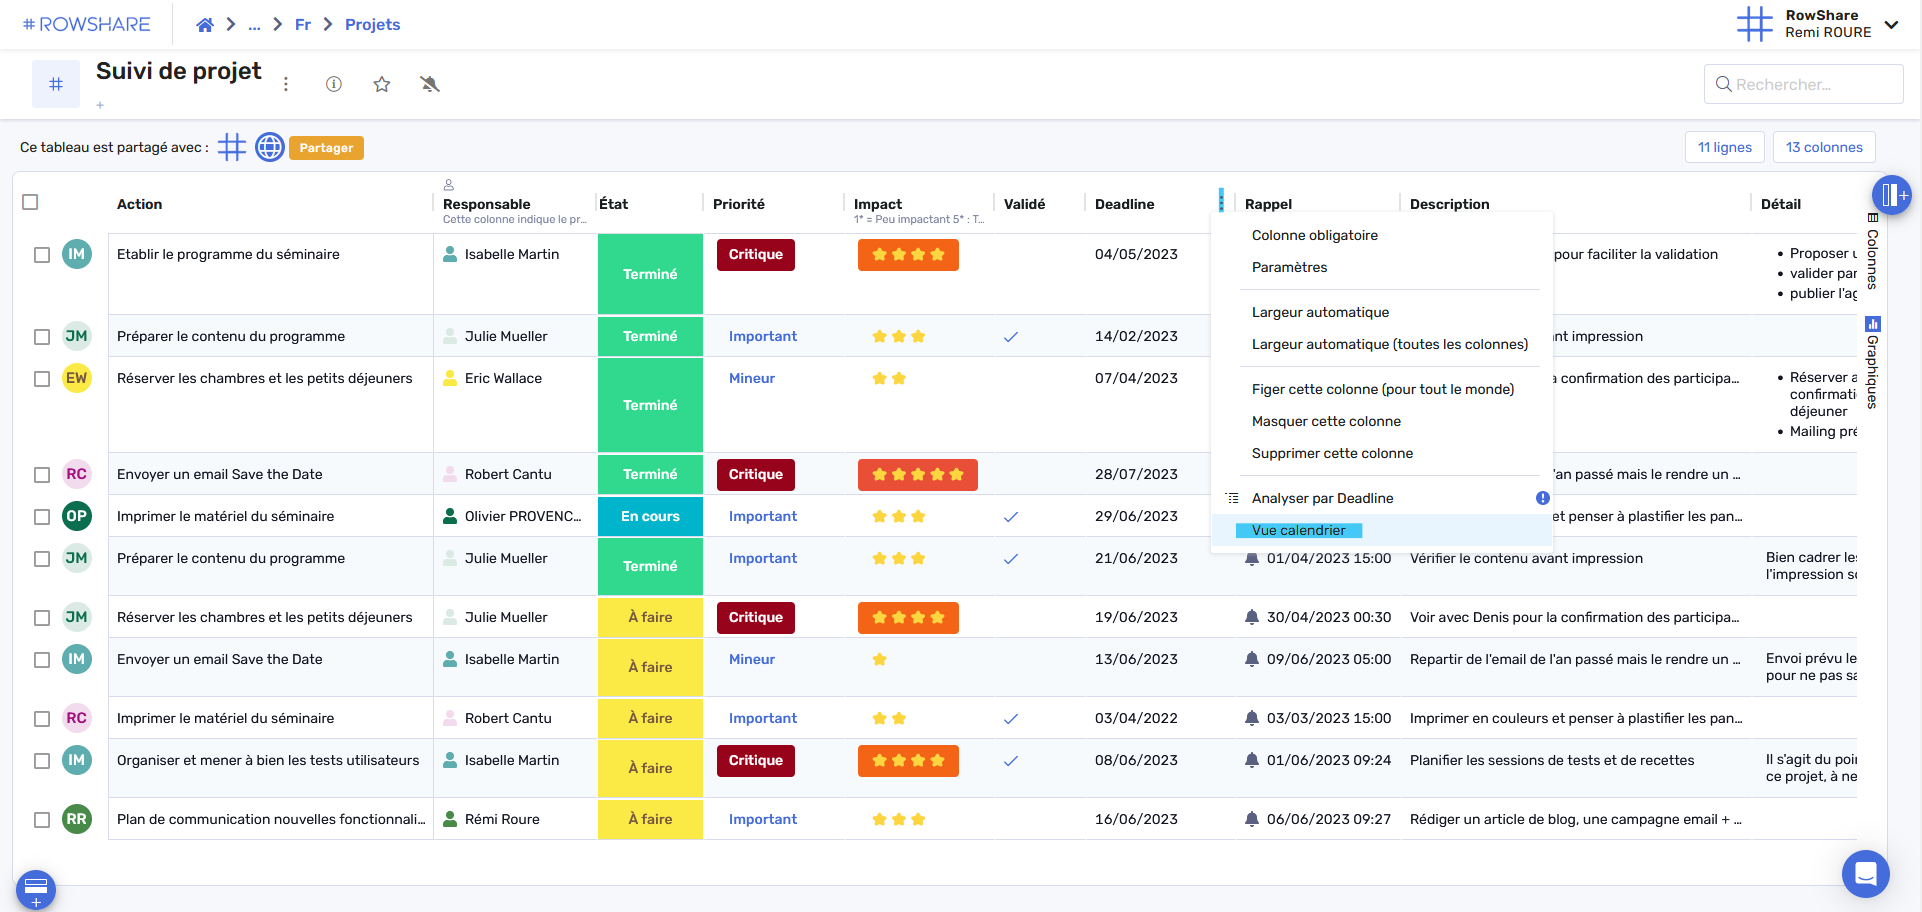This screenshot has width=1922, height=912.
Task: Click the RowShare share icon next to Partager
Action: pos(232,147)
